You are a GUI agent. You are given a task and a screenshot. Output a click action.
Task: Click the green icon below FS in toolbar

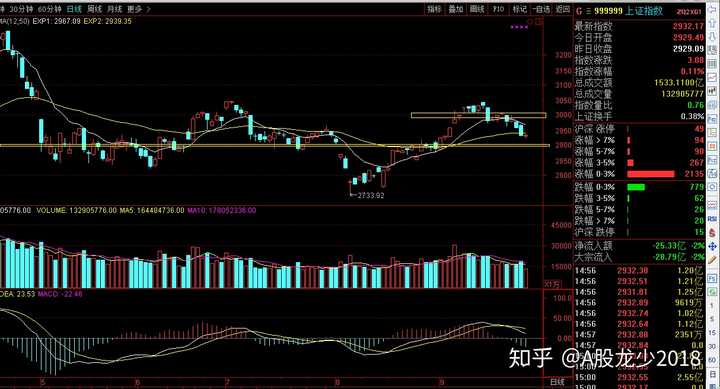[x=712, y=292]
